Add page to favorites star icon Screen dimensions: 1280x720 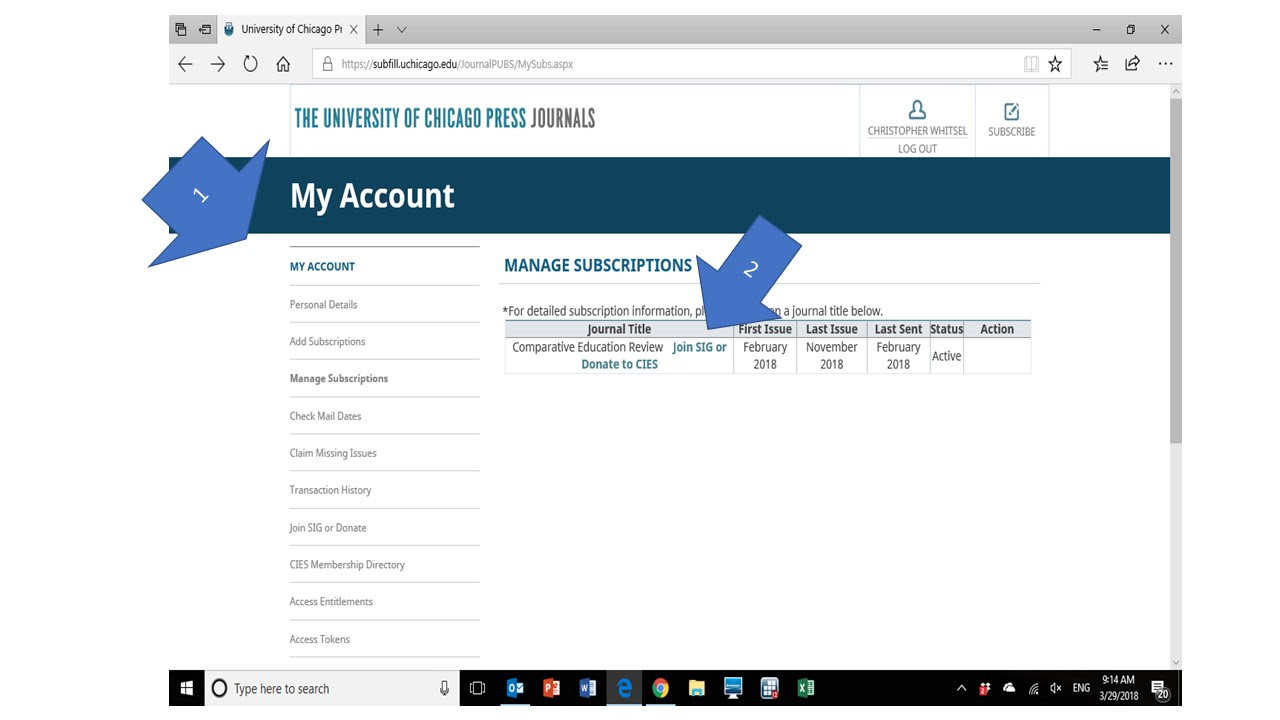1055,64
